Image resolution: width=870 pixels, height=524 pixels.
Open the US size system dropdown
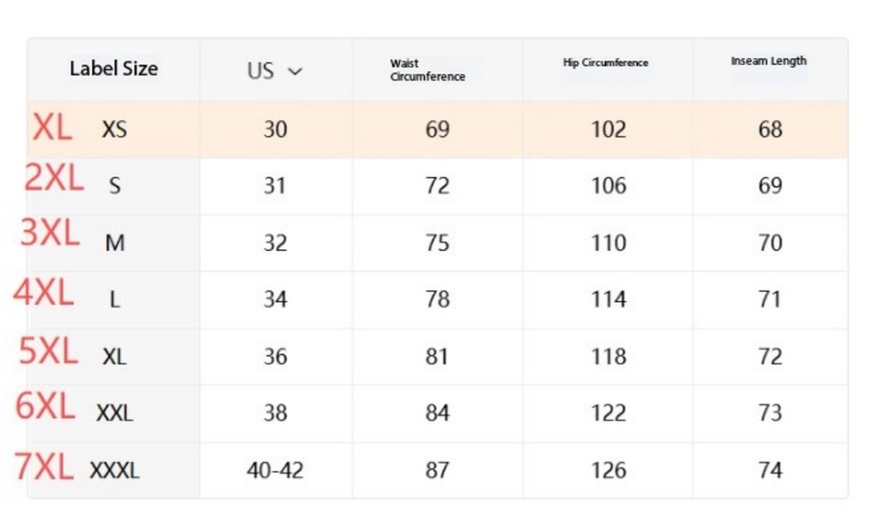point(274,71)
